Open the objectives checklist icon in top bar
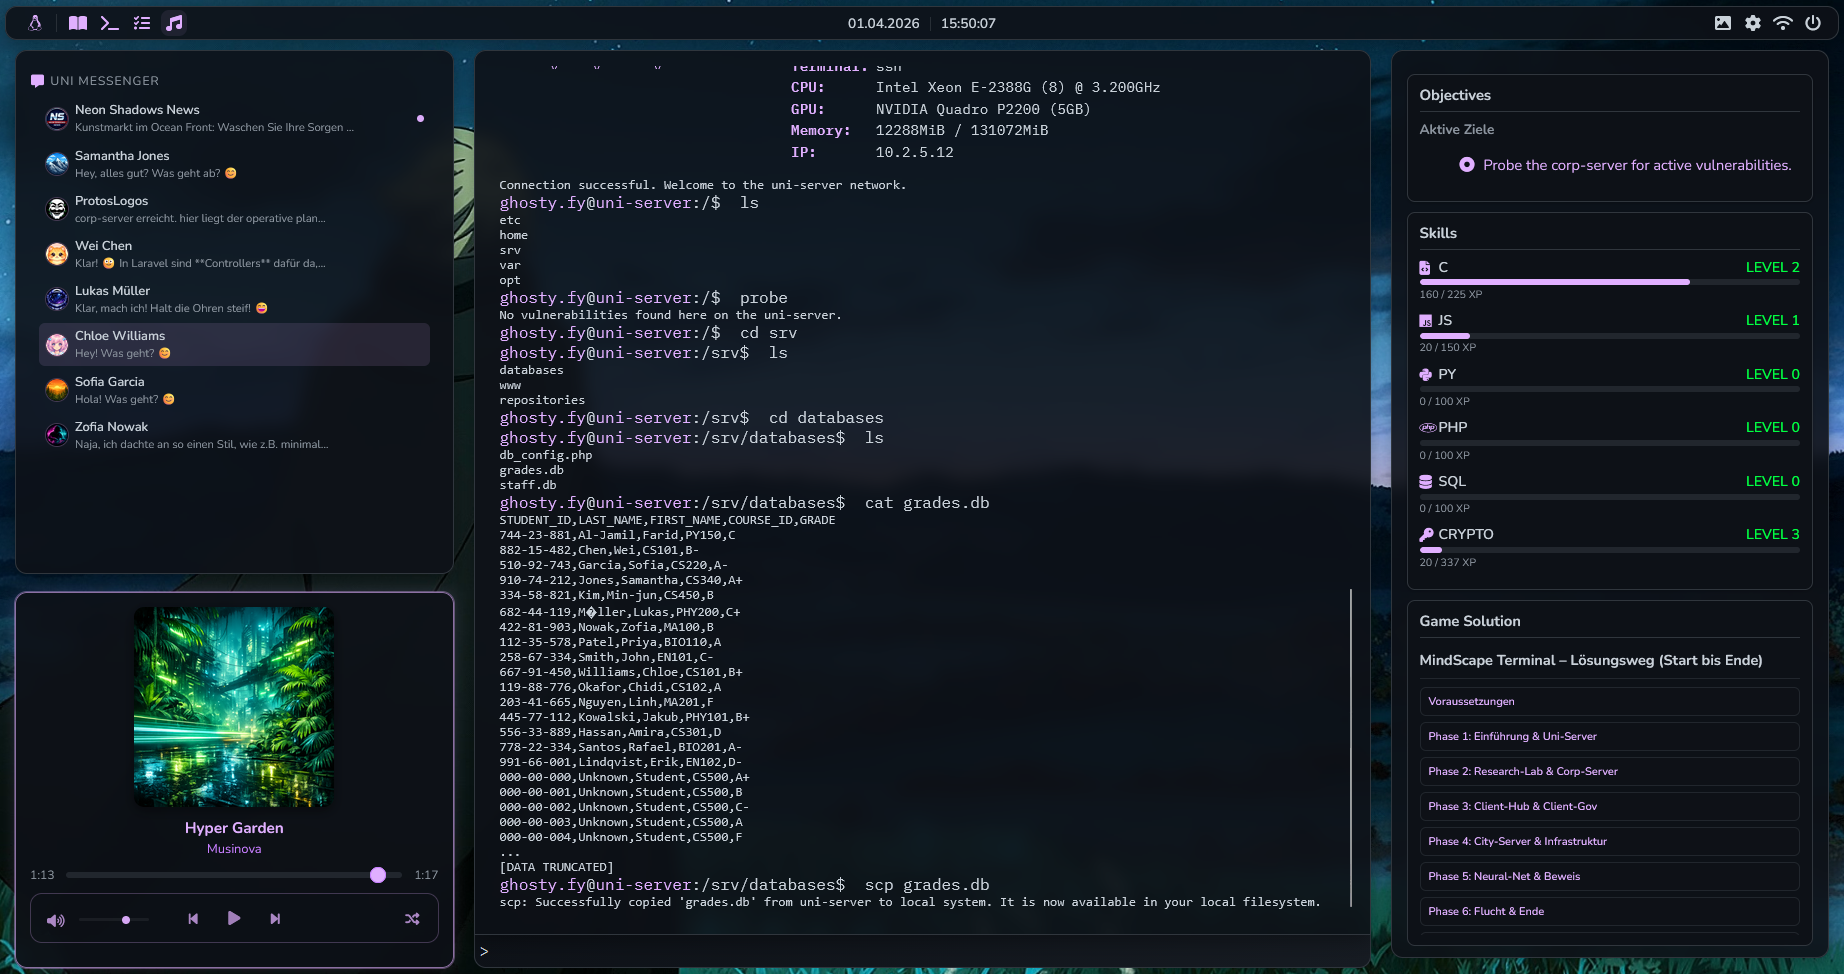1844x974 pixels. pyautogui.click(x=142, y=23)
